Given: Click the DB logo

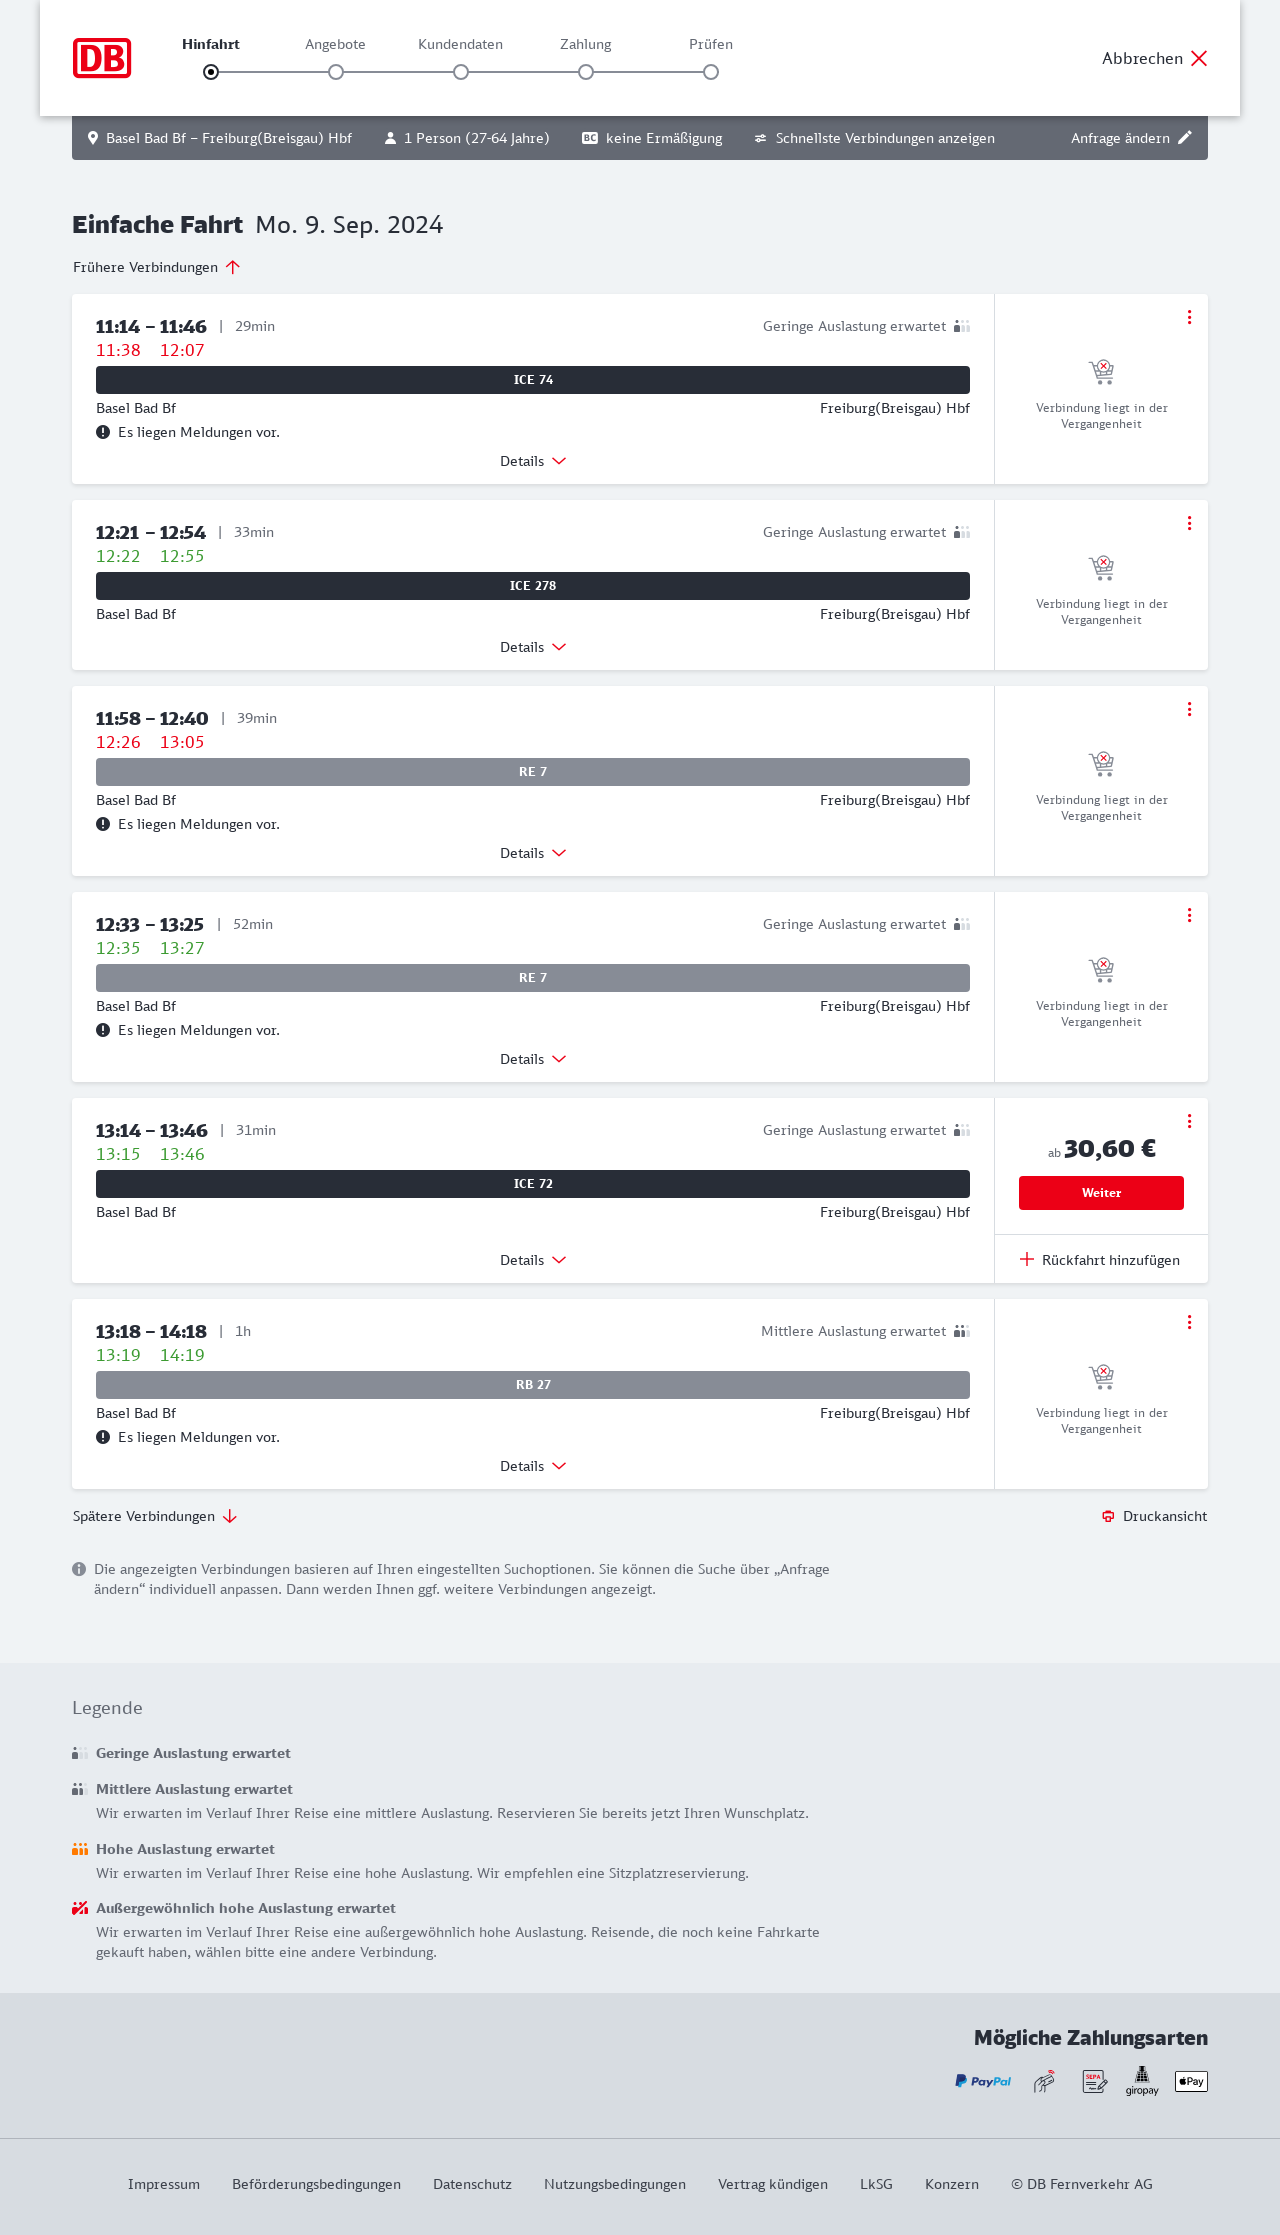Looking at the screenshot, I should tap(102, 58).
